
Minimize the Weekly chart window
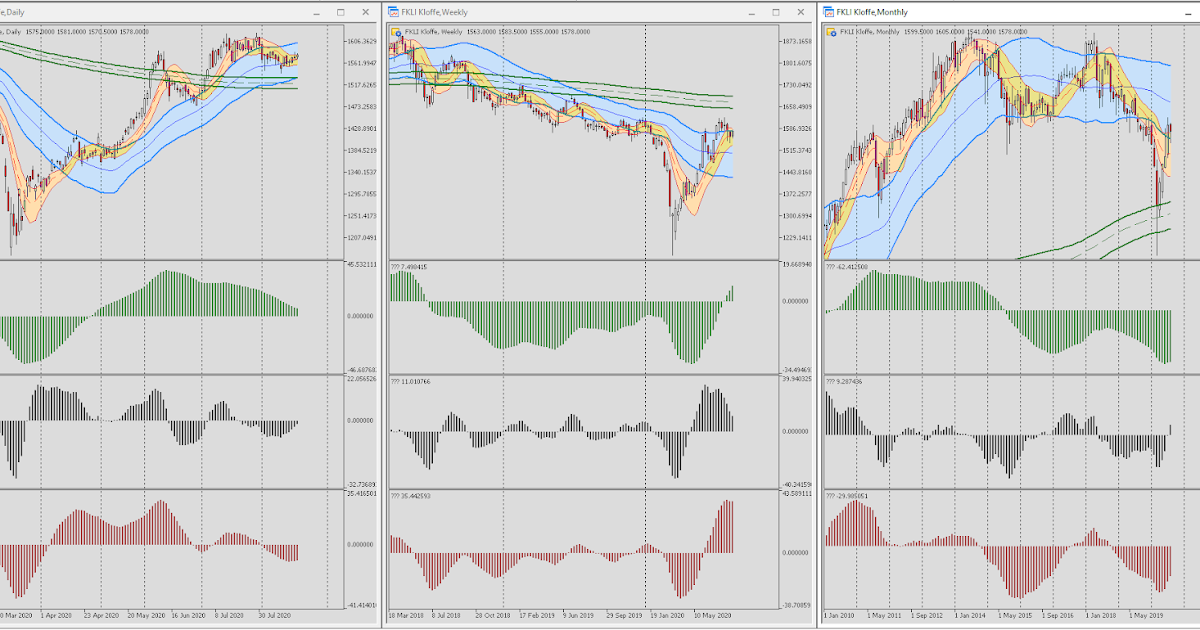[x=752, y=12]
